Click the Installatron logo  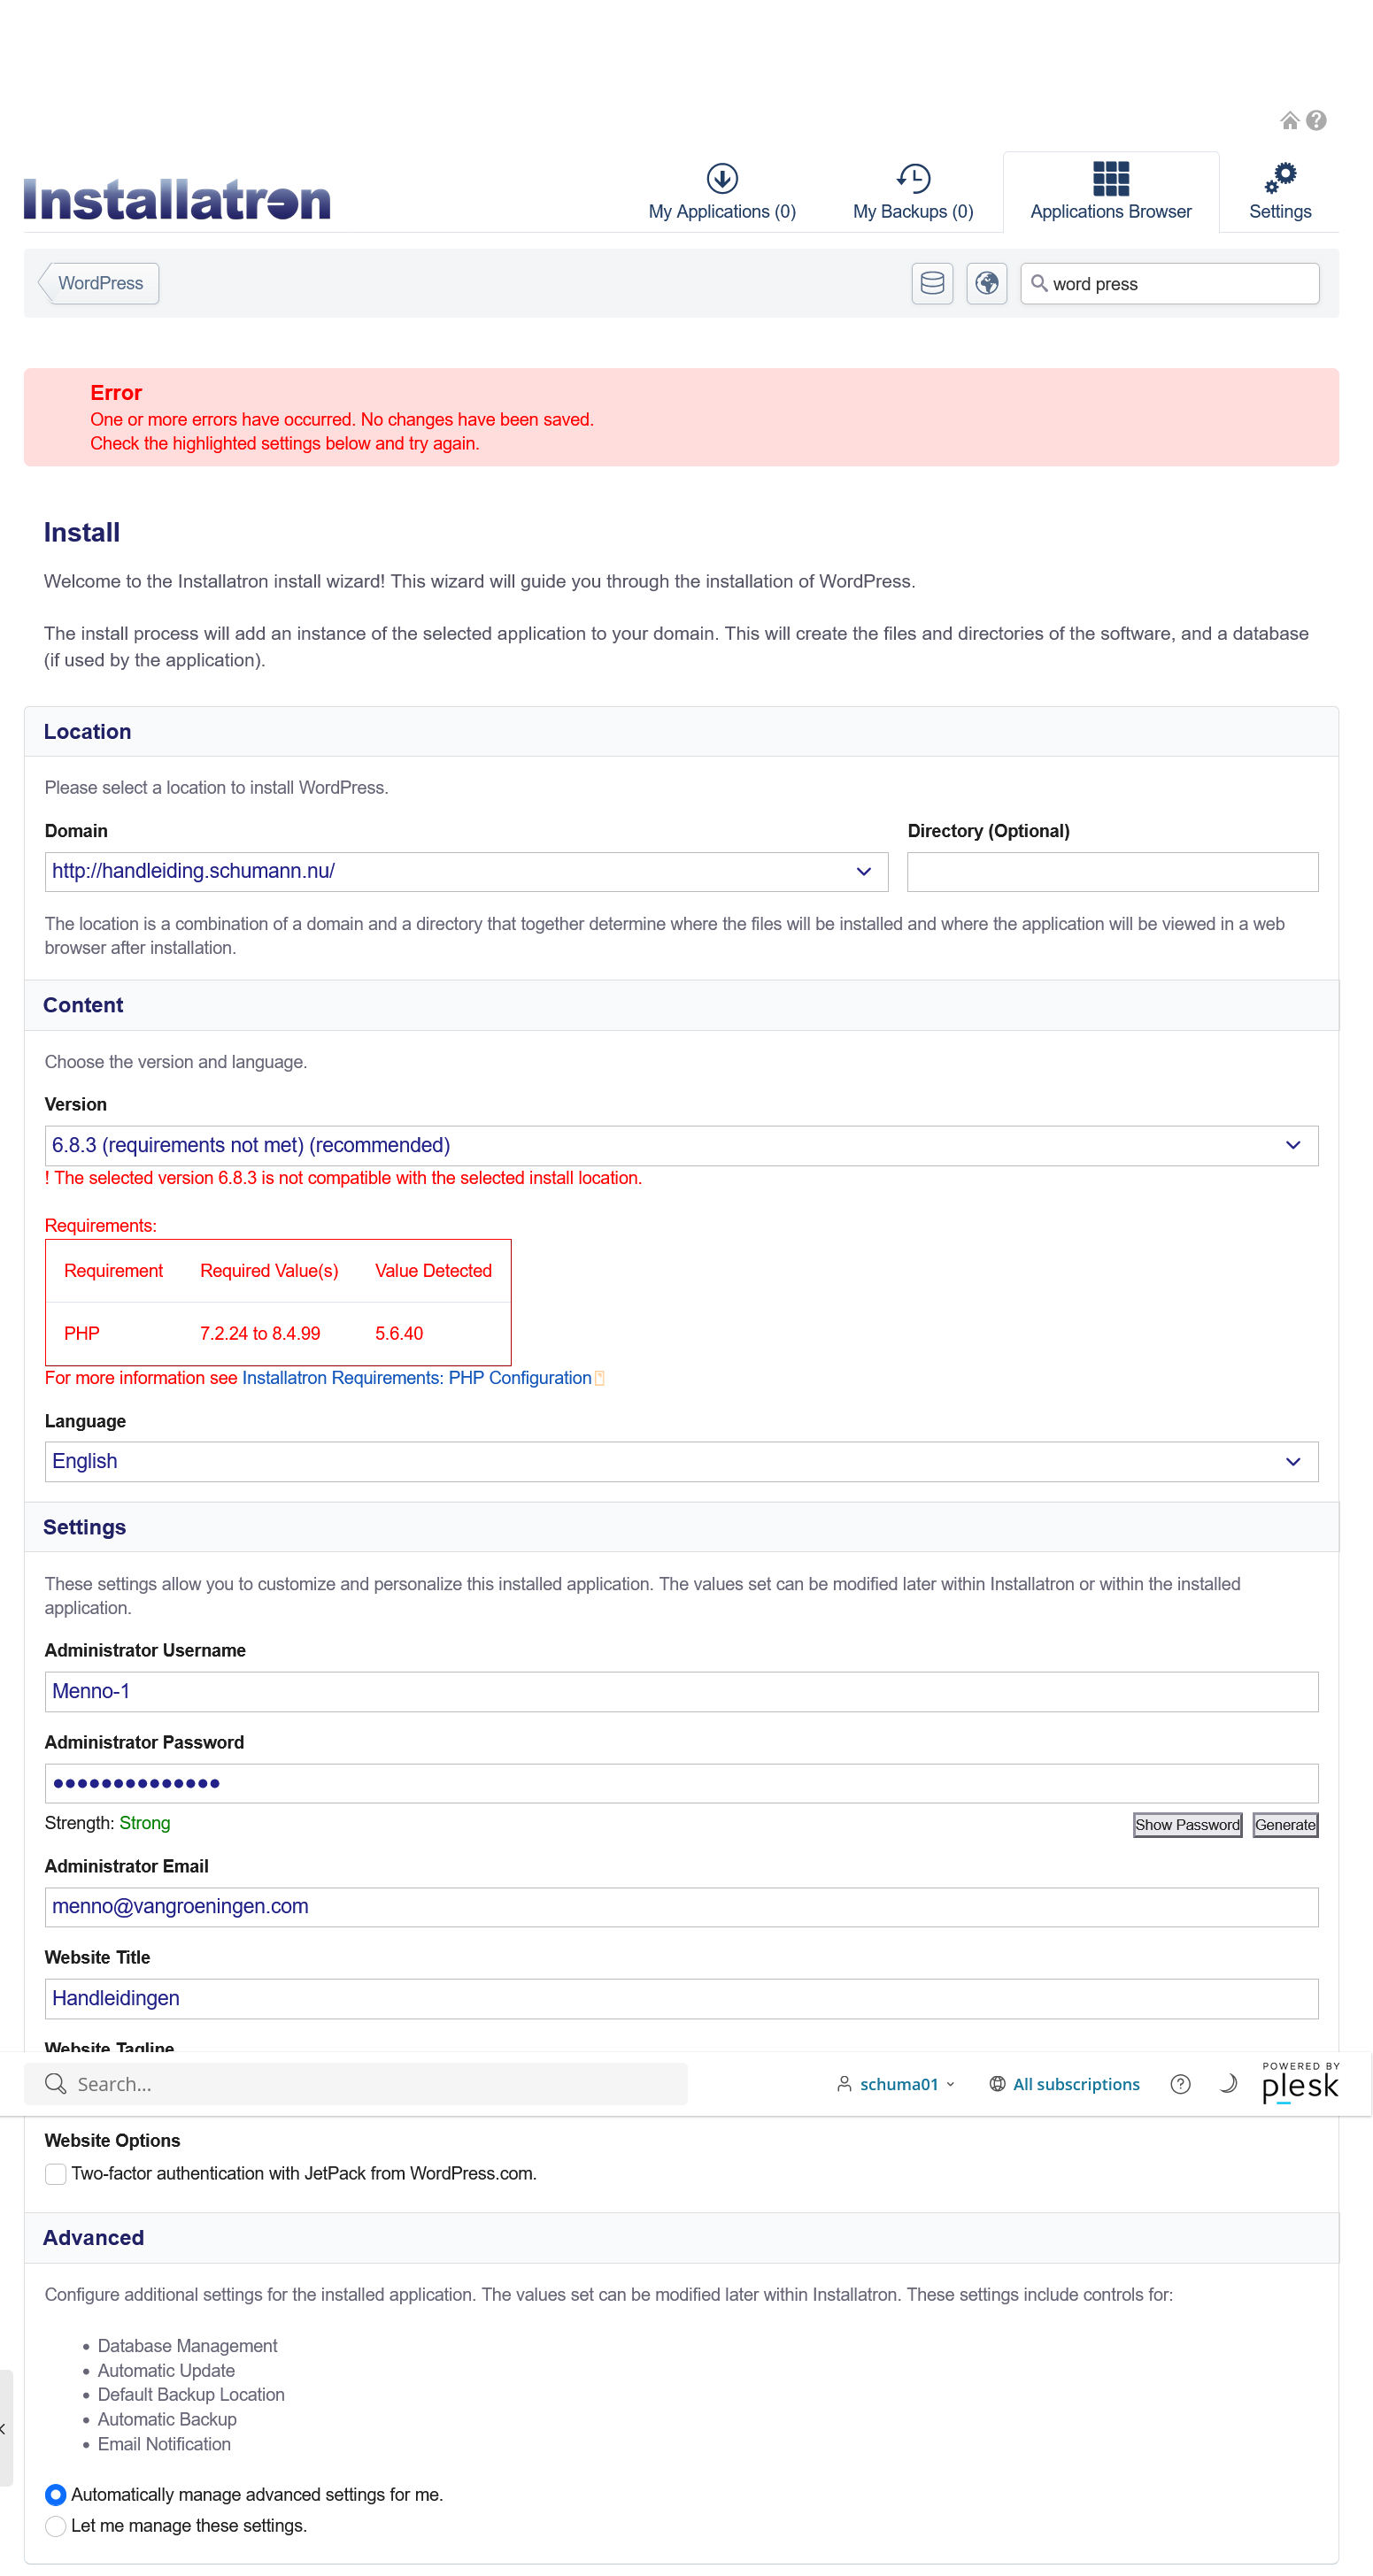177,199
